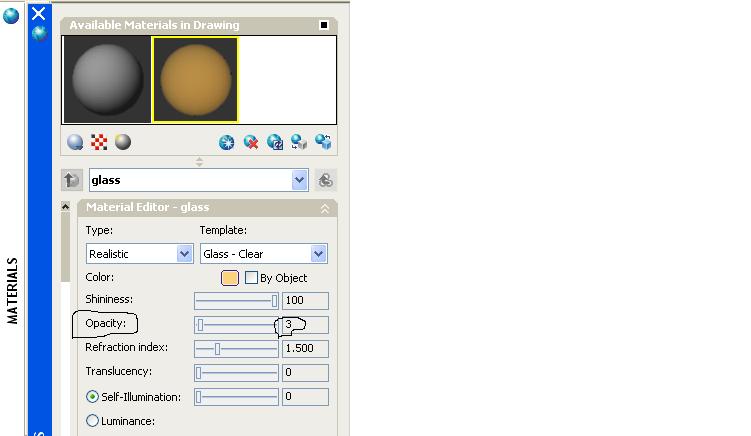Toggle the display mode square button in Available Materials header
The image size is (751, 436).
[324, 25]
